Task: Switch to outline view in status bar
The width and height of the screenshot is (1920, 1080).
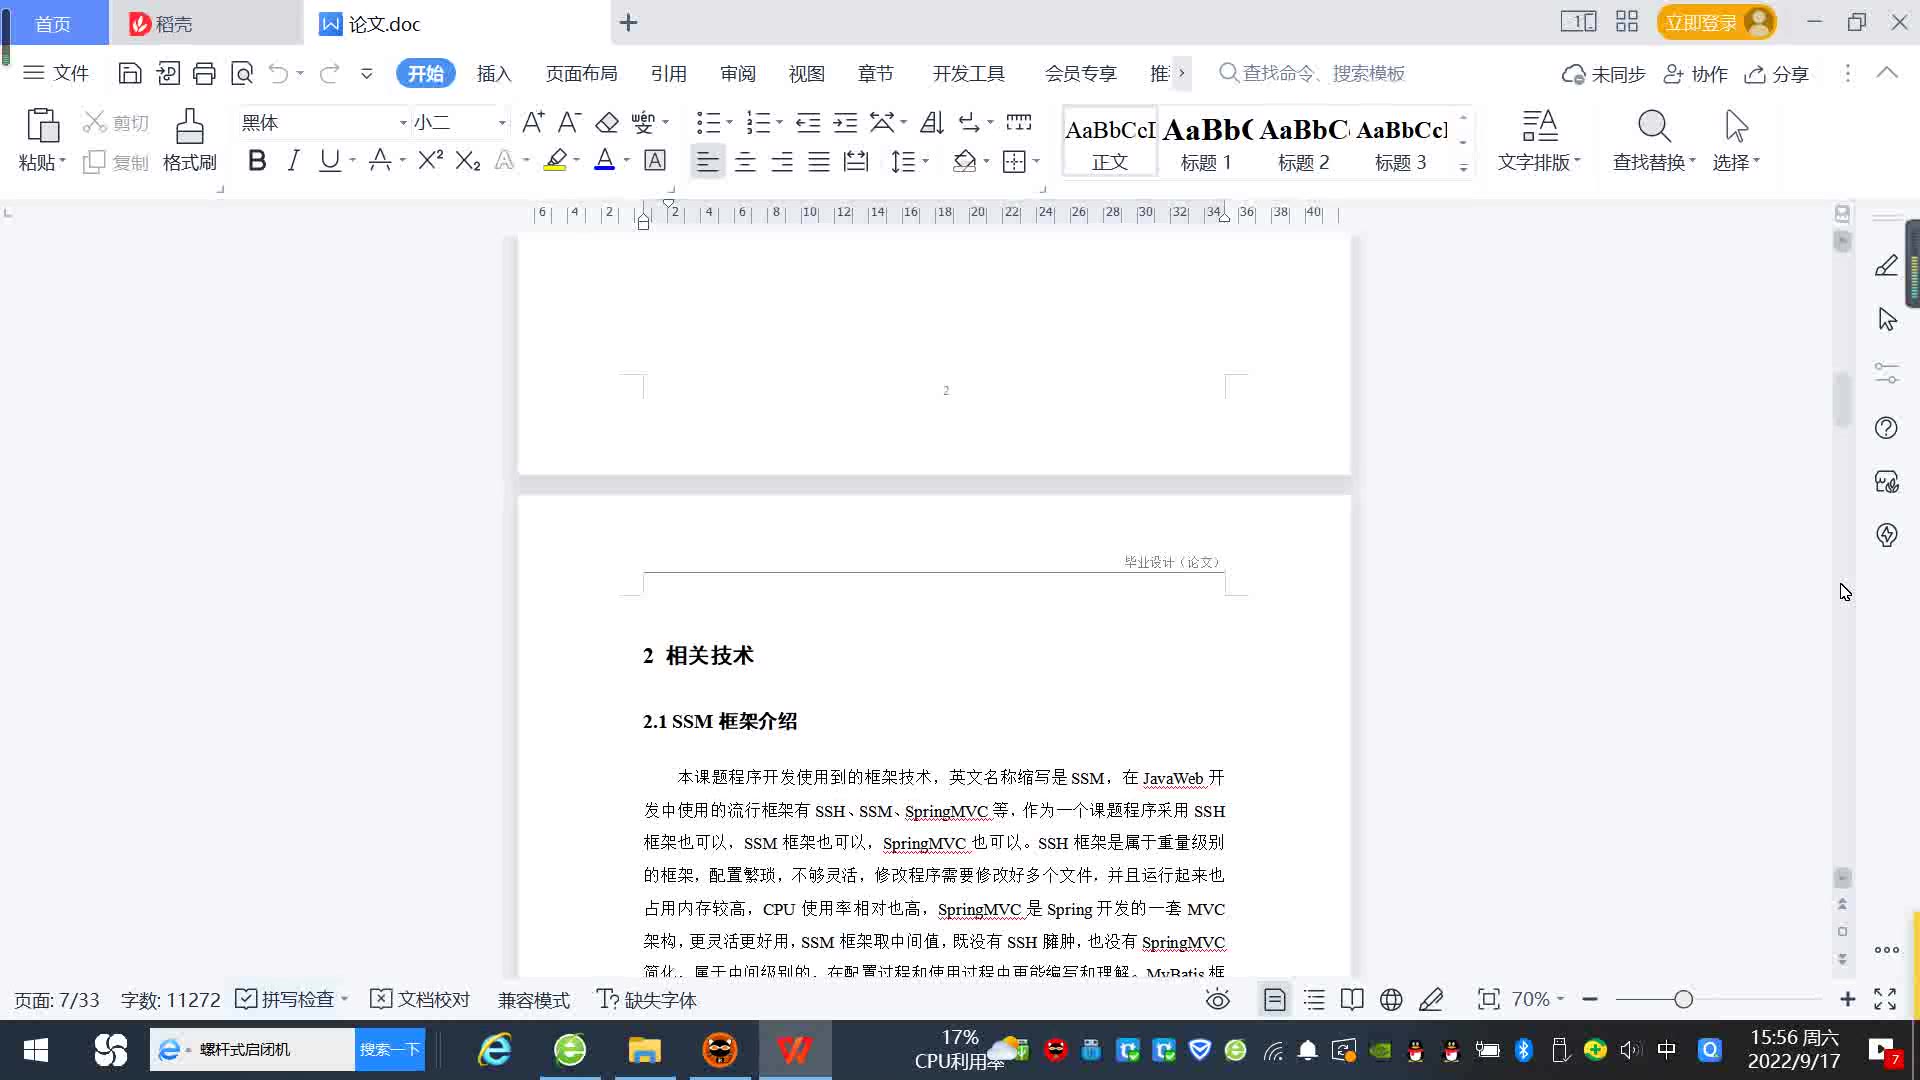Action: 1314,999
